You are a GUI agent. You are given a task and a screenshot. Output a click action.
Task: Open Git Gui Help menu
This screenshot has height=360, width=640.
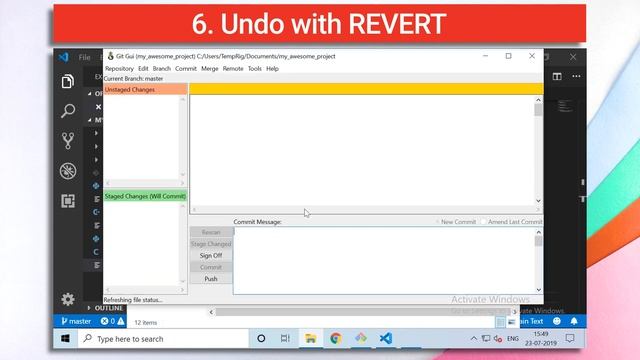tap(272, 69)
